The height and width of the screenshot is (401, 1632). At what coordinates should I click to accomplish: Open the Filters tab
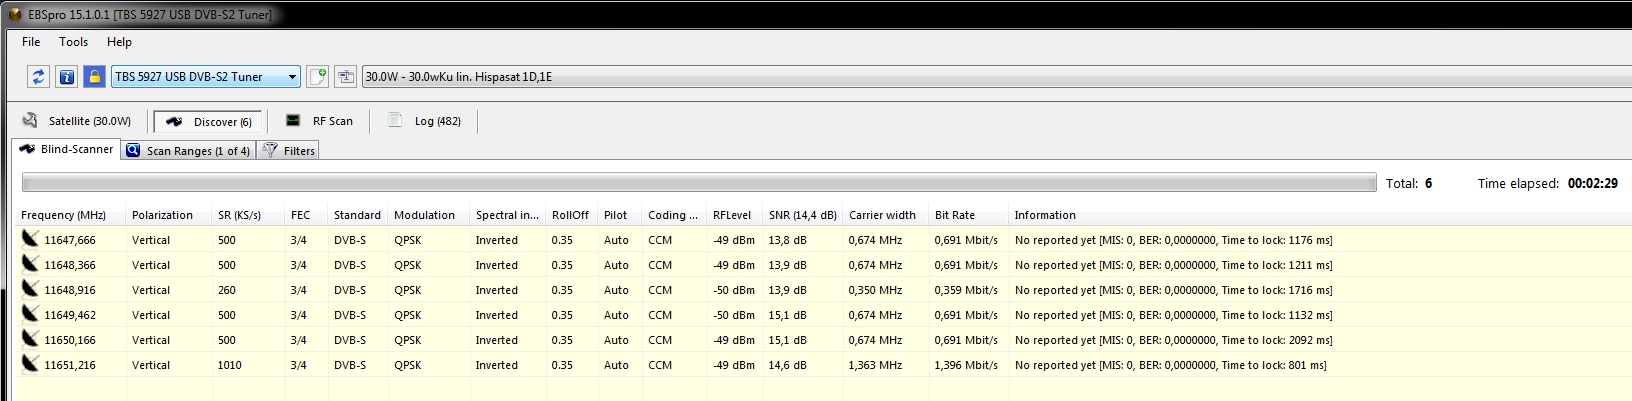(x=289, y=151)
